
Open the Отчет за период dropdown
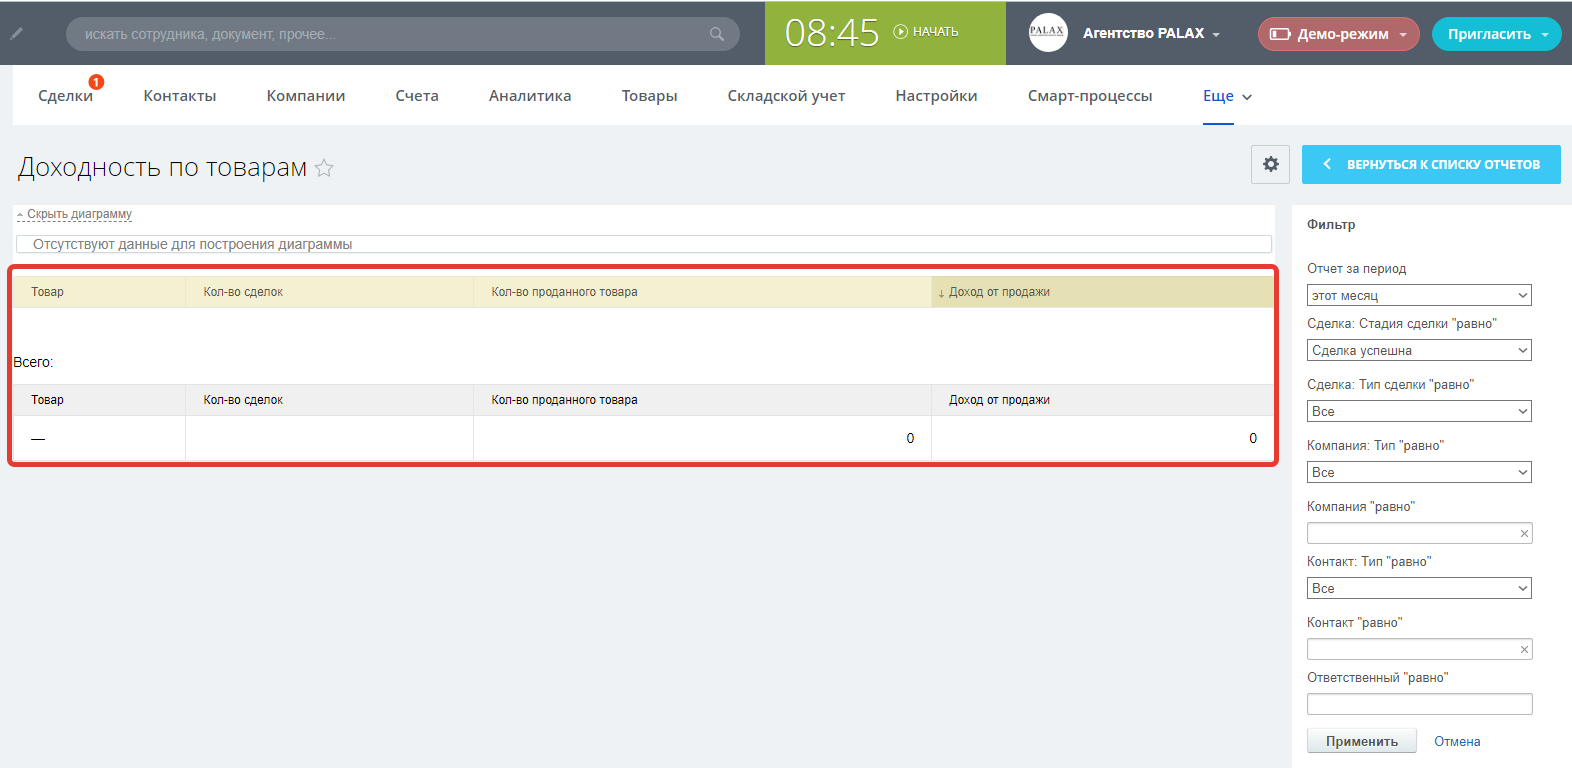[x=1419, y=295]
